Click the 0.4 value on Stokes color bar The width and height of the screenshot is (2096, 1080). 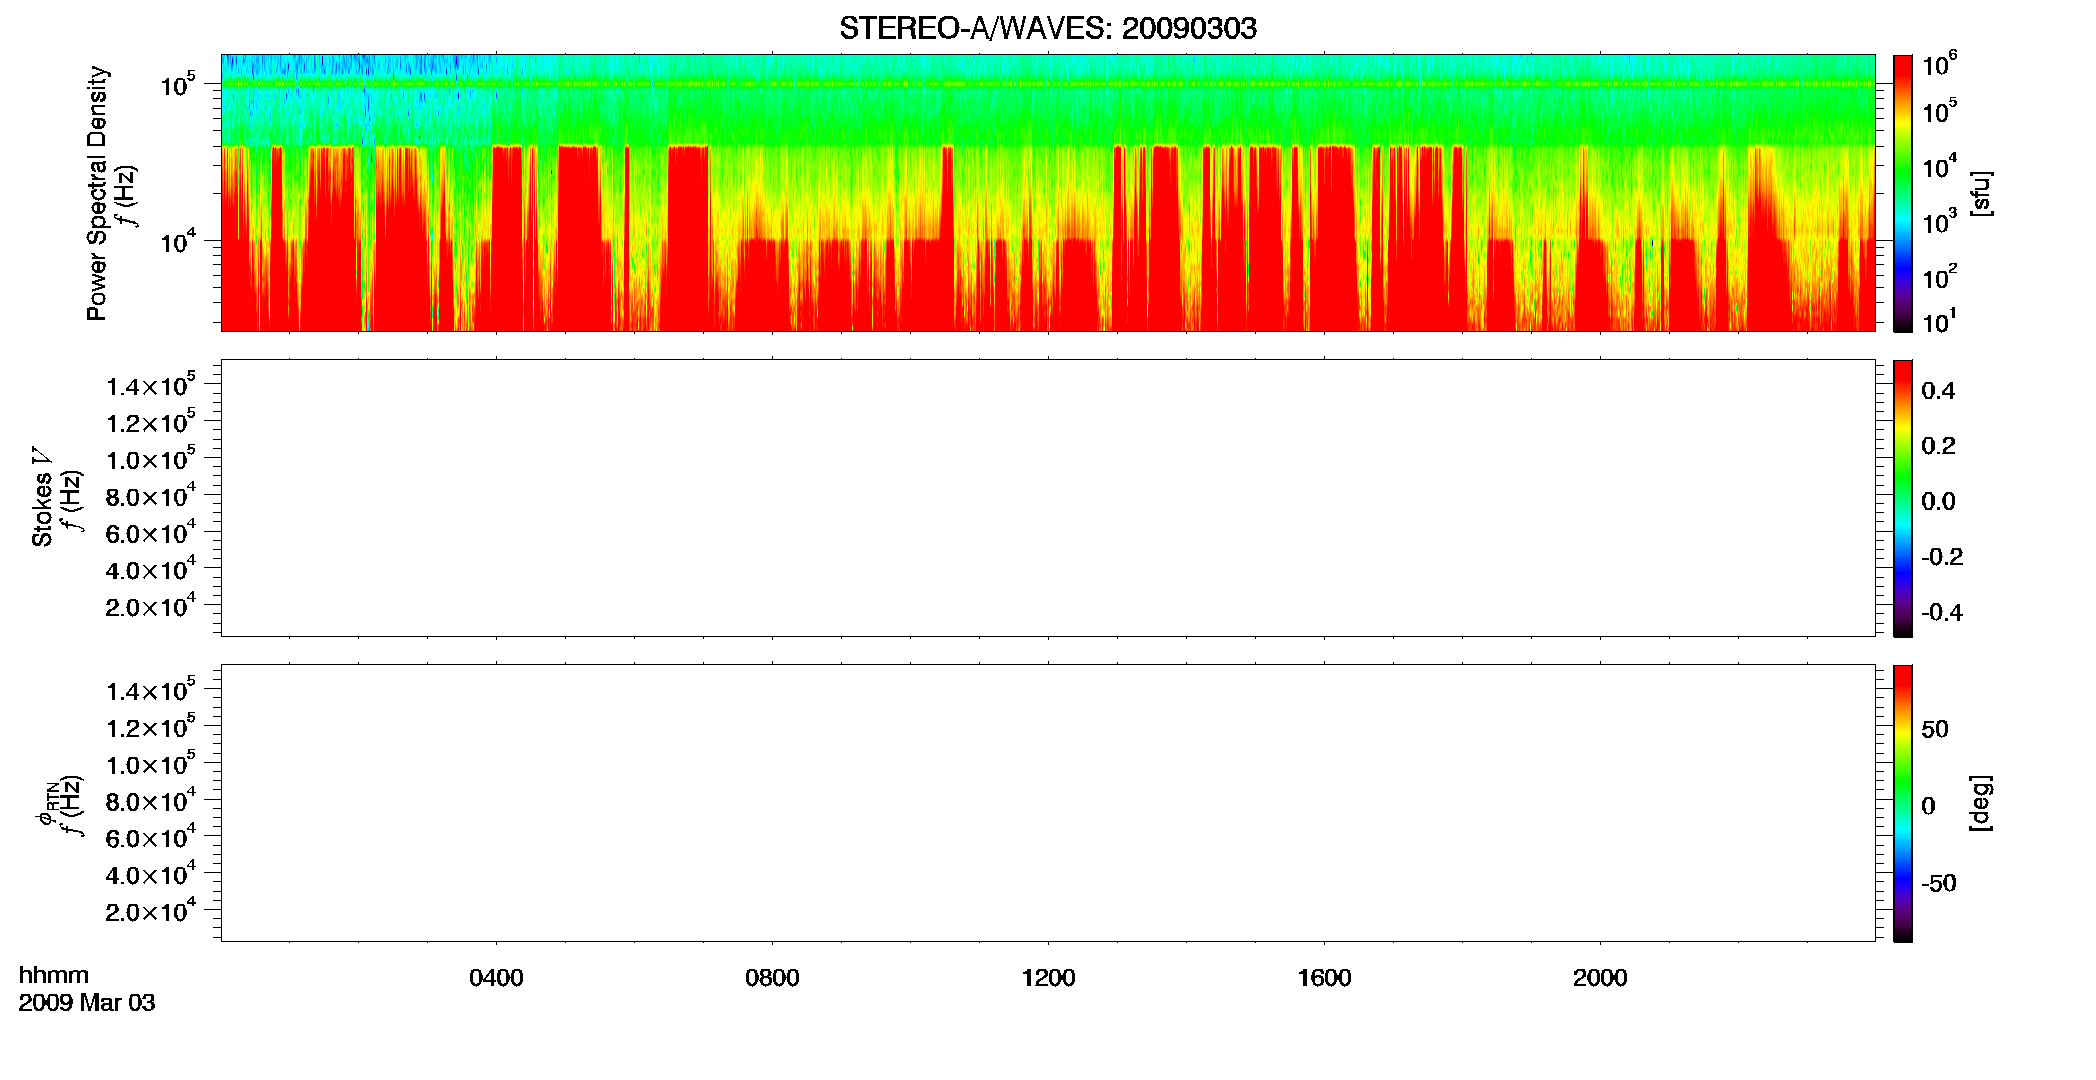(x=1938, y=391)
